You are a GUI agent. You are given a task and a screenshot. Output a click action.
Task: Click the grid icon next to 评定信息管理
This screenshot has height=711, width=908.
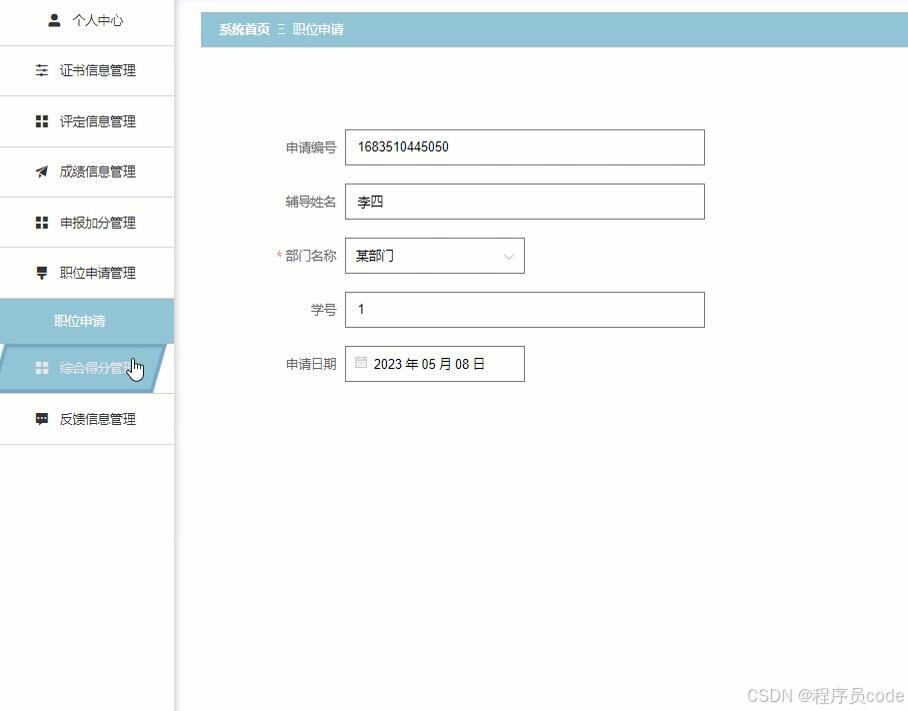[x=42, y=121]
